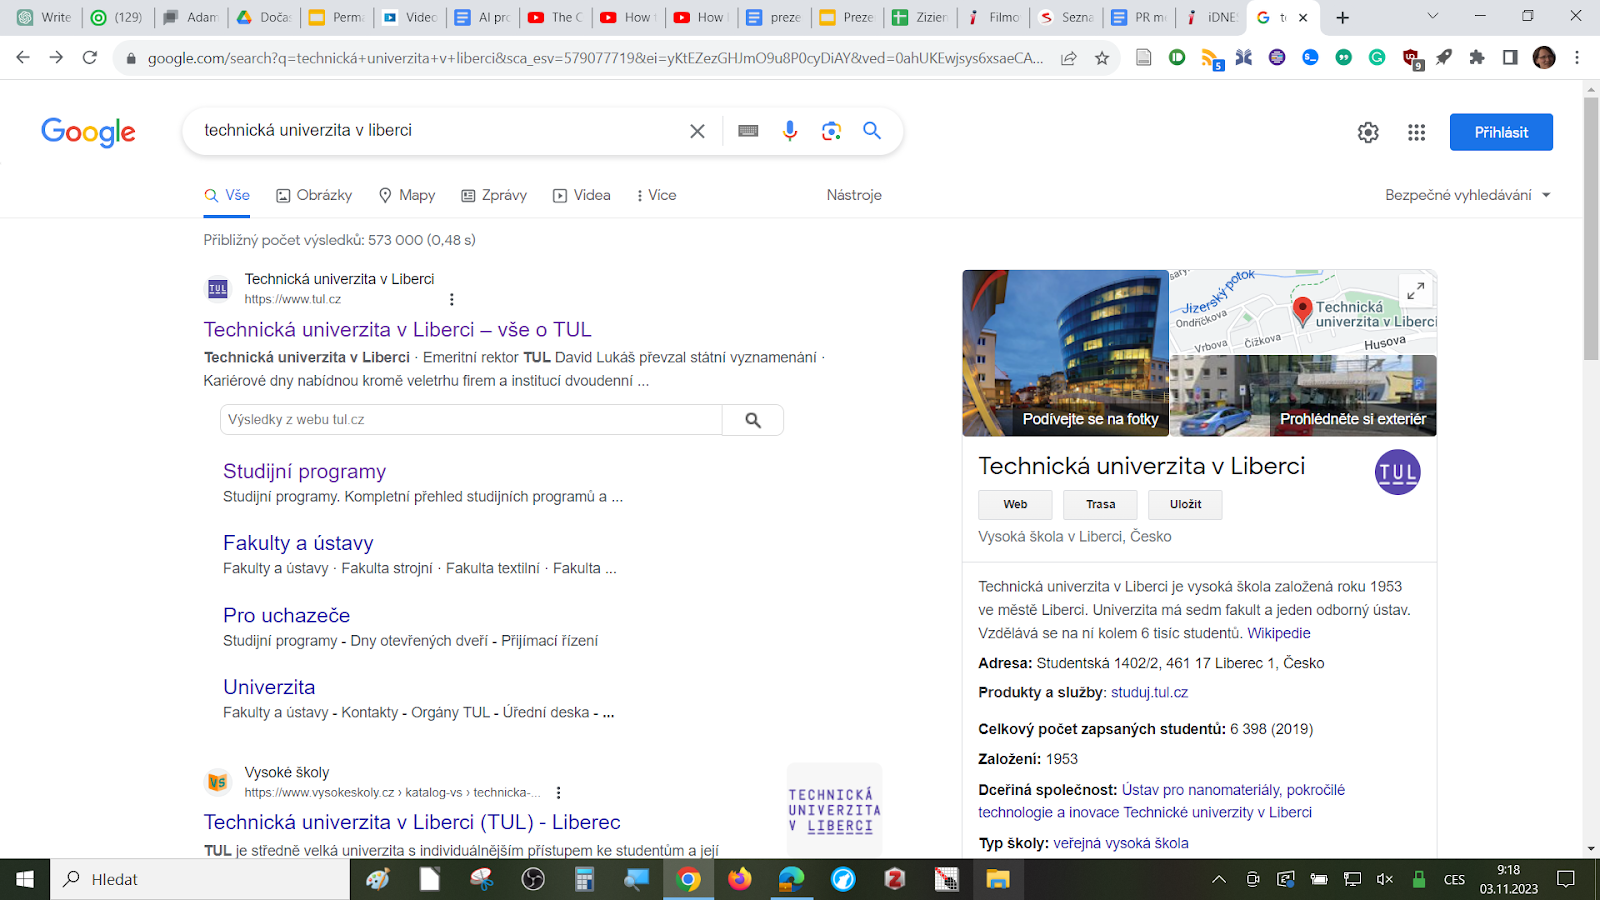
Task: Click the Přihlásit sign-in button
Action: click(1501, 132)
